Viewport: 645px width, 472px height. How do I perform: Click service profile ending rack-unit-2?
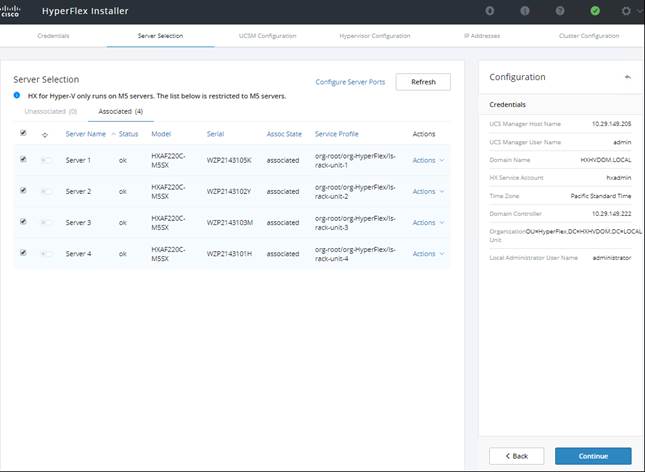tap(355, 192)
